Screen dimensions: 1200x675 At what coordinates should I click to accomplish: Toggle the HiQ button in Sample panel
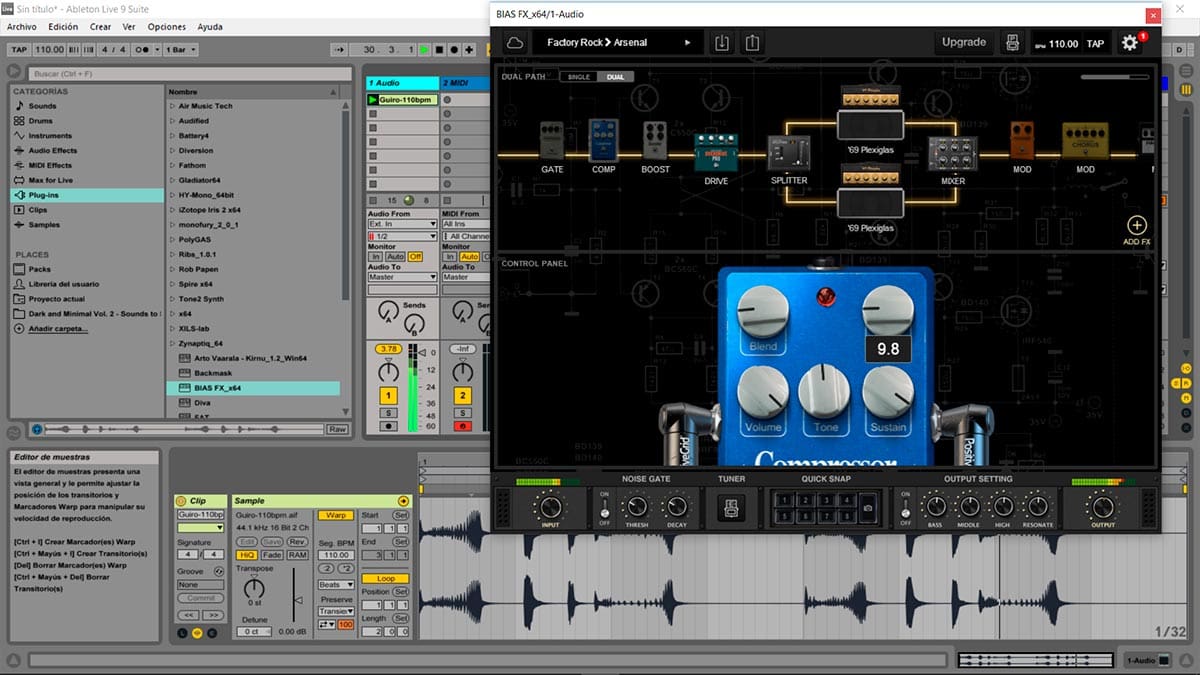[246, 555]
